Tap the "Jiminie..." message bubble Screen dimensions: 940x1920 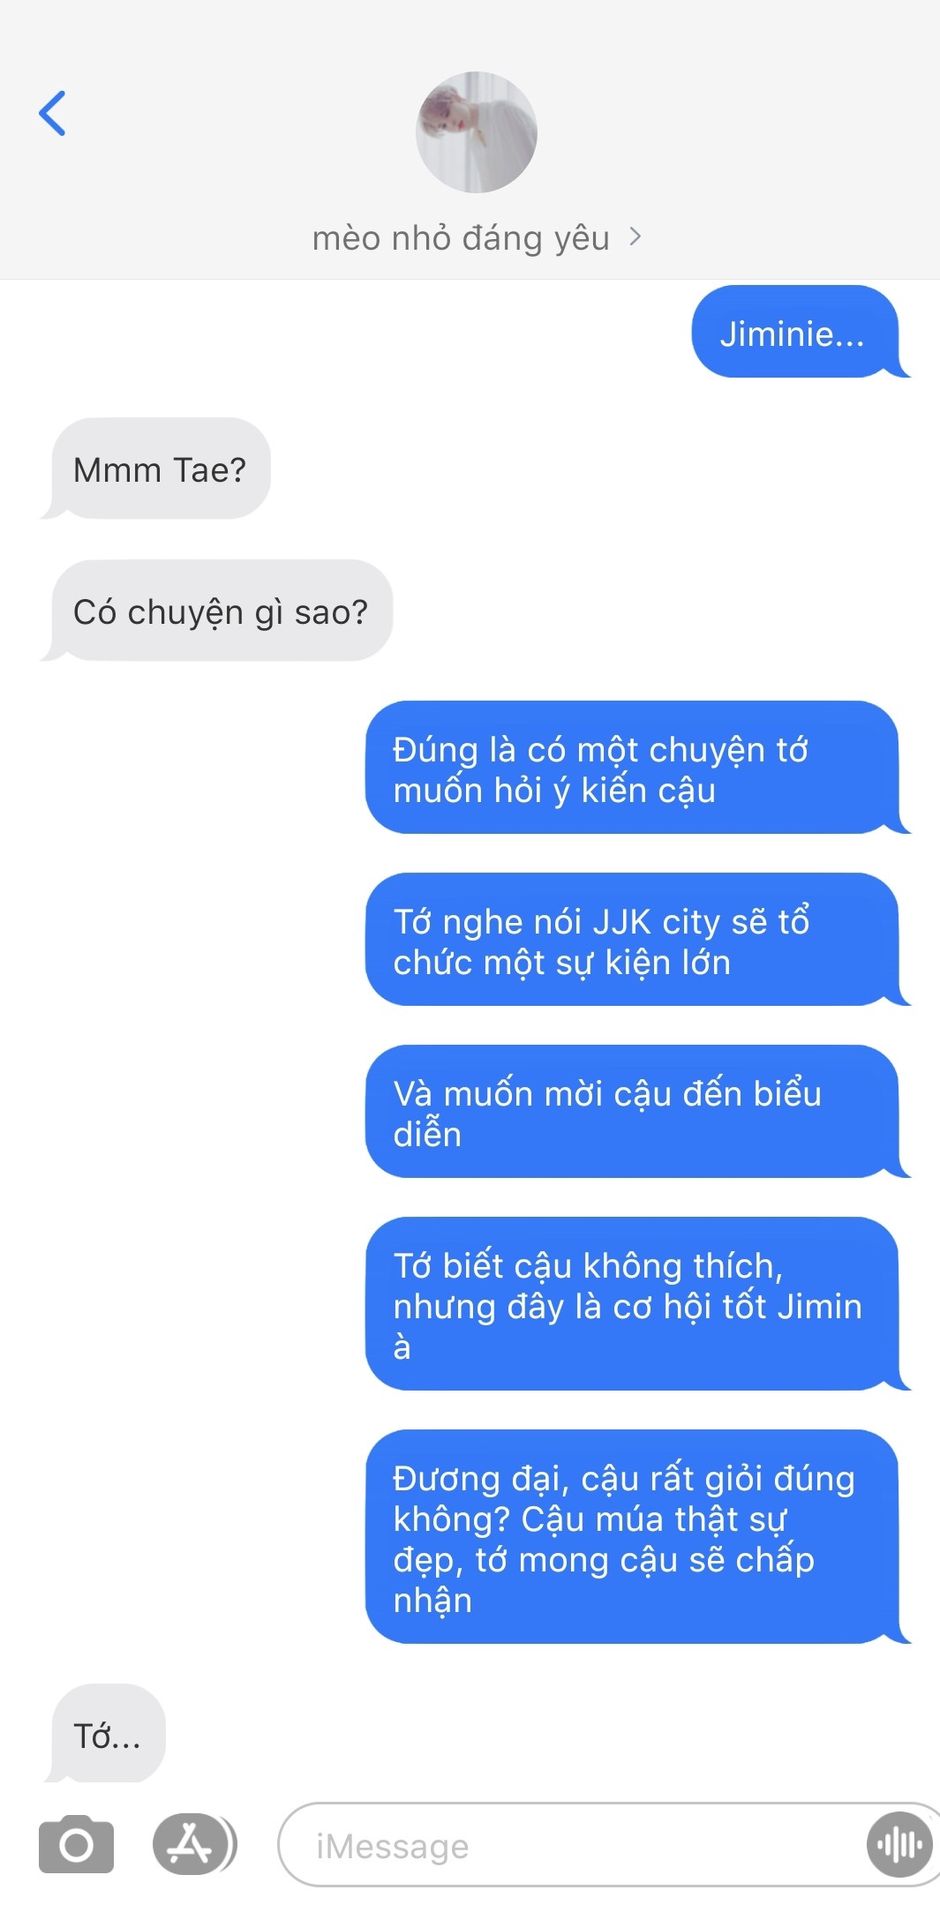796,332
